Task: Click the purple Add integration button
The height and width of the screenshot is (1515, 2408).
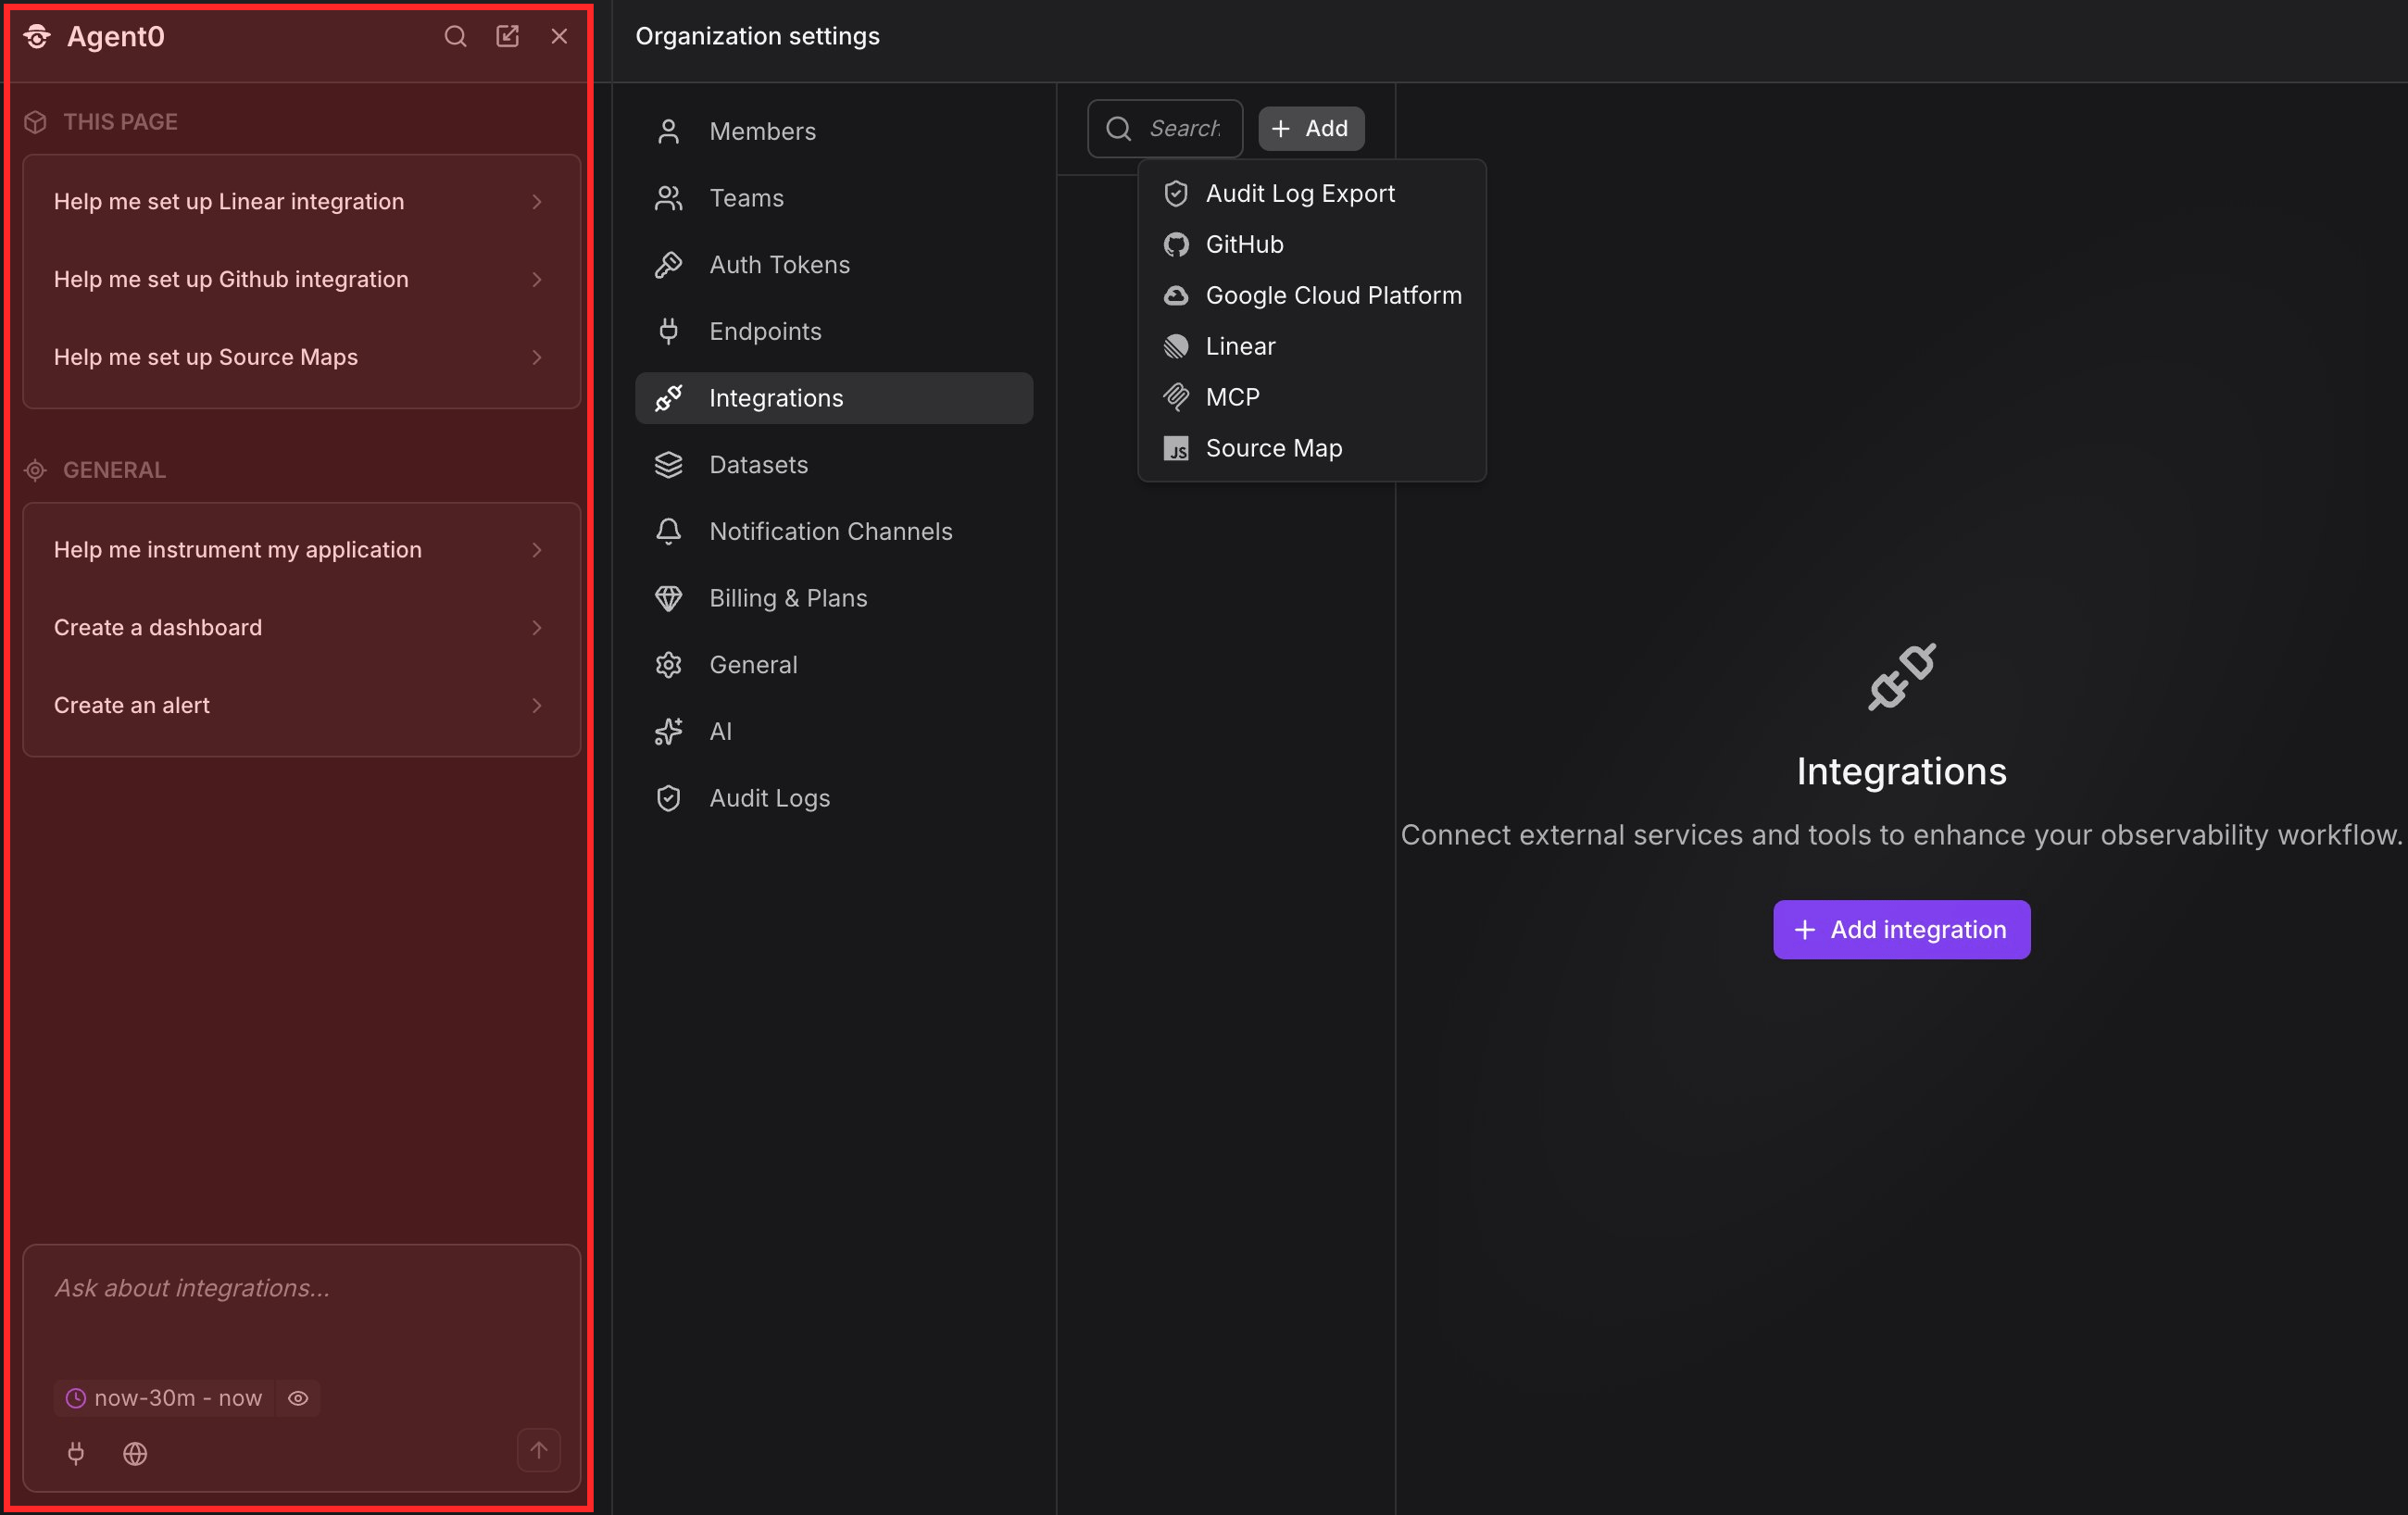Action: [x=1900, y=929]
